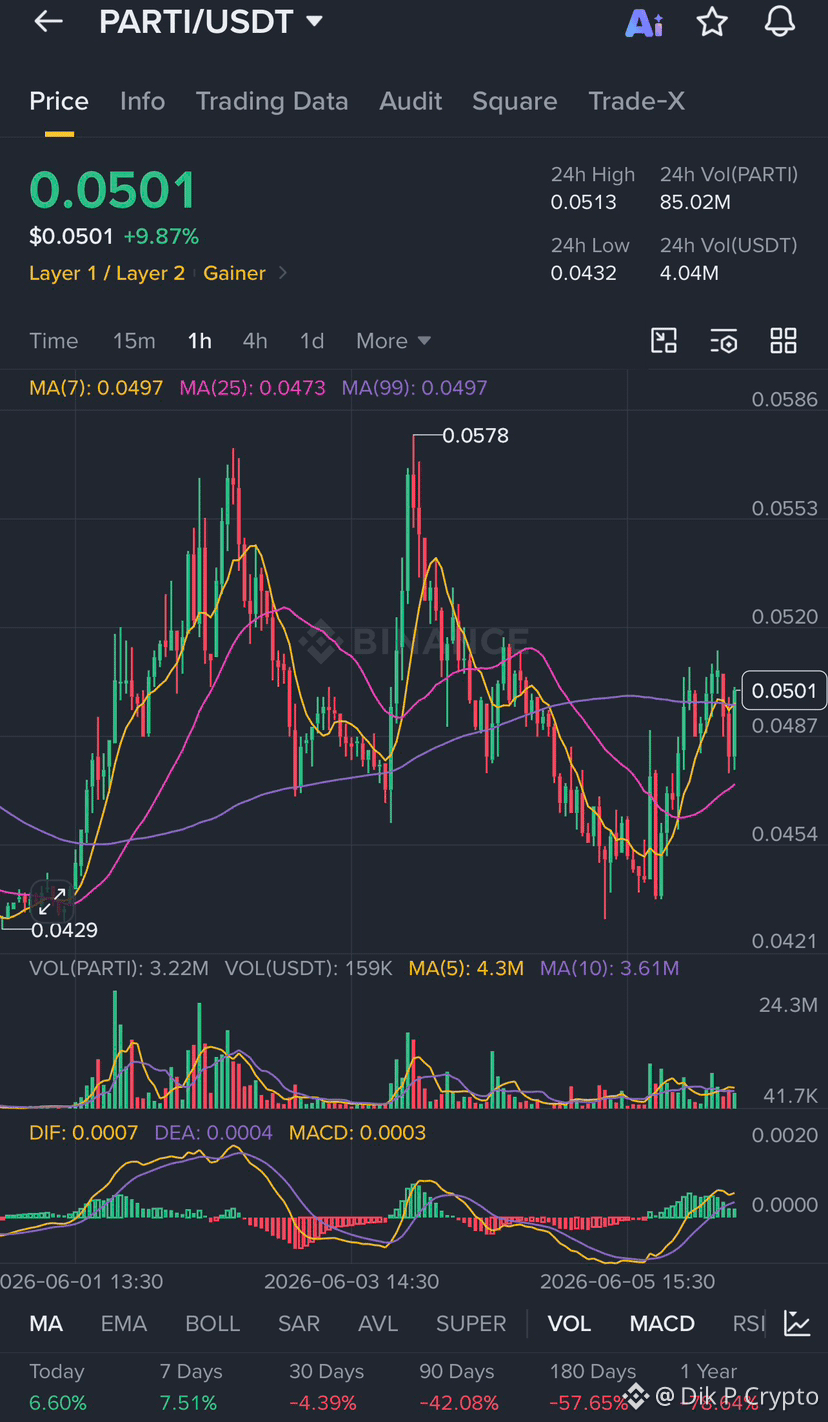
Task: Click the 24h Vol(PARTI) 85.02M value
Action: click(x=695, y=202)
